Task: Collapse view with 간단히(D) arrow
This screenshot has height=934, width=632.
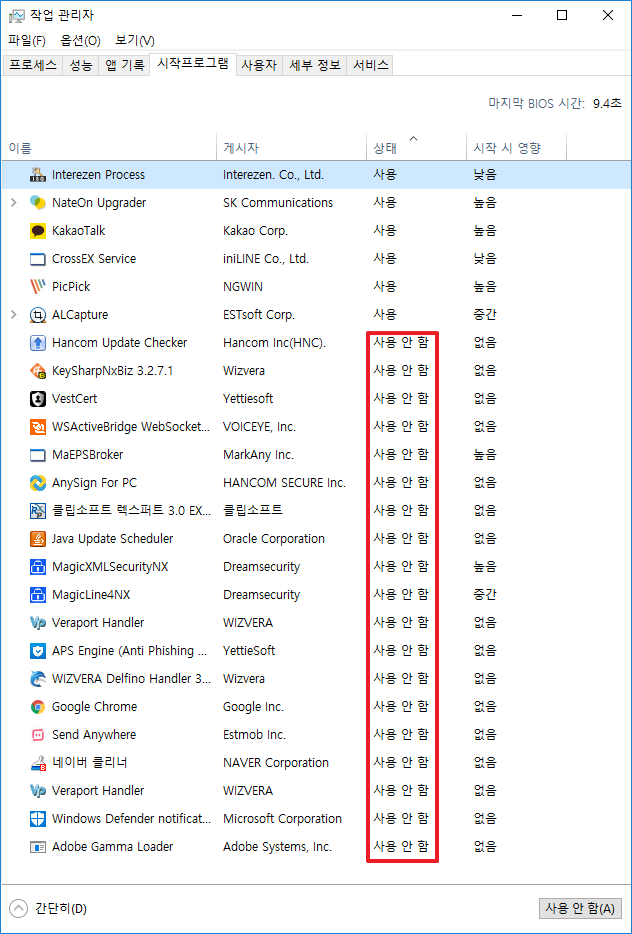Action: (x=19, y=908)
